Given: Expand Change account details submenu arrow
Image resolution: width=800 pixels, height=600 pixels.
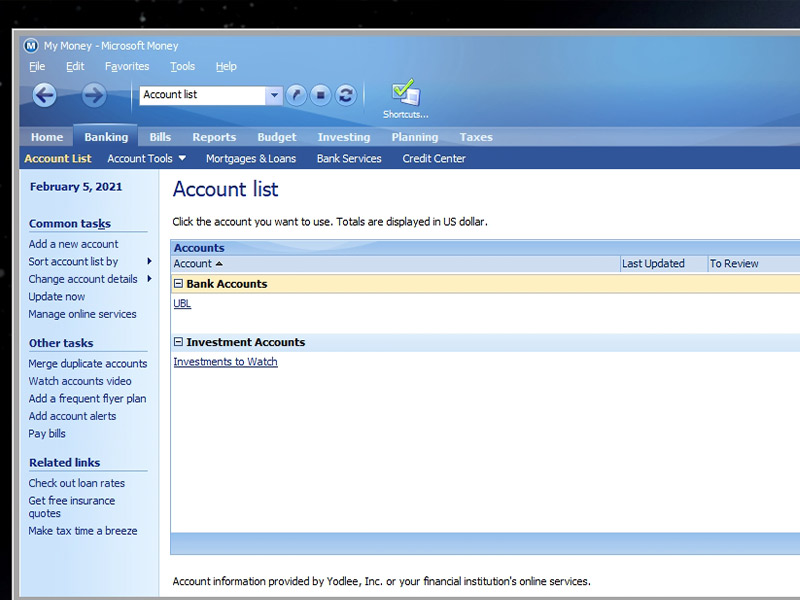Looking at the screenshot, I should pyautogui.click(x=149, y=279).
